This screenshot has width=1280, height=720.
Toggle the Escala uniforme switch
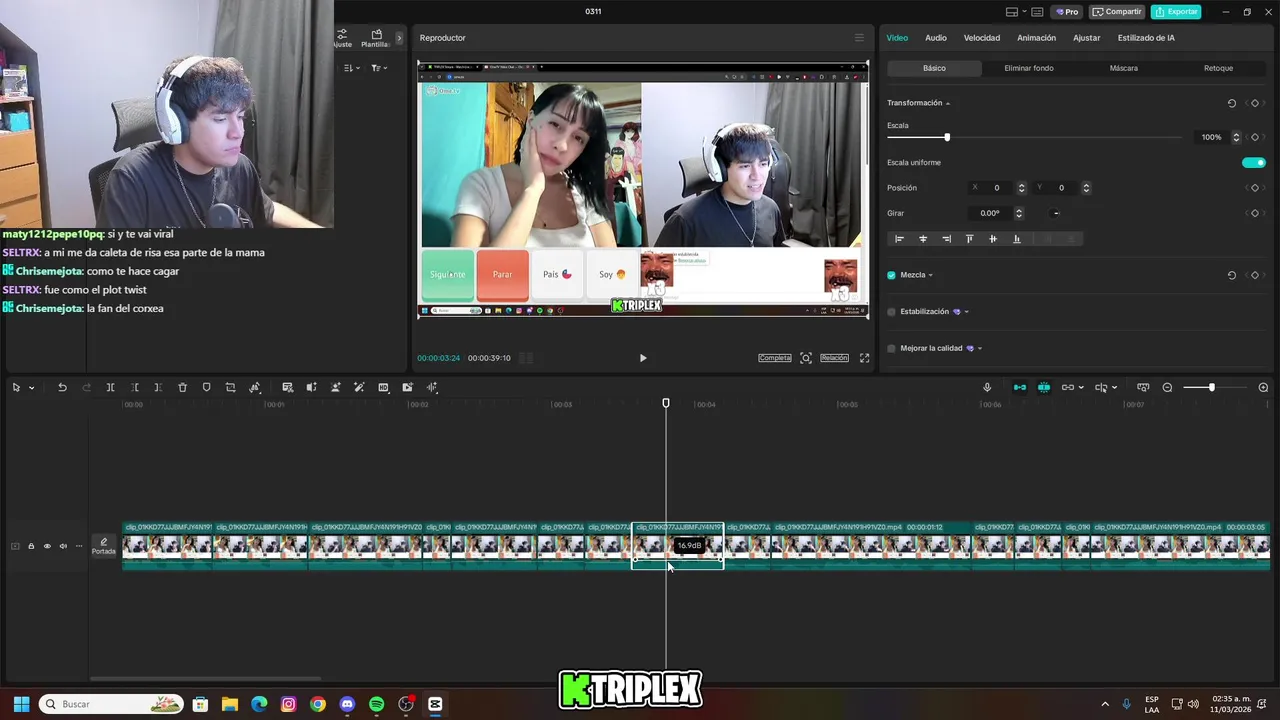pyautogui.click(x=1253, y=163)
